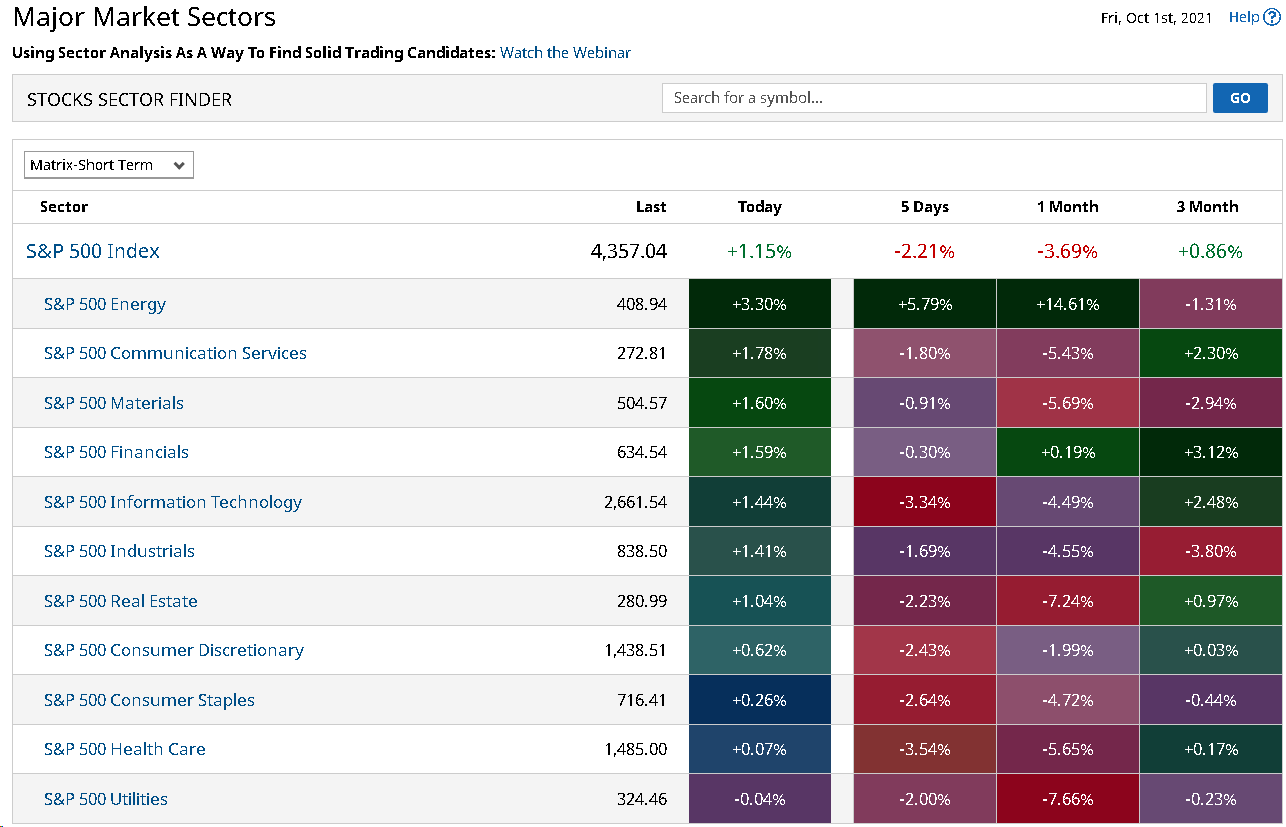Click Utilities' -0.04% Today cell
Image resolution: width=1286 pixels, height=827 pixels.
pyautogui.click(x=760, y=799)
